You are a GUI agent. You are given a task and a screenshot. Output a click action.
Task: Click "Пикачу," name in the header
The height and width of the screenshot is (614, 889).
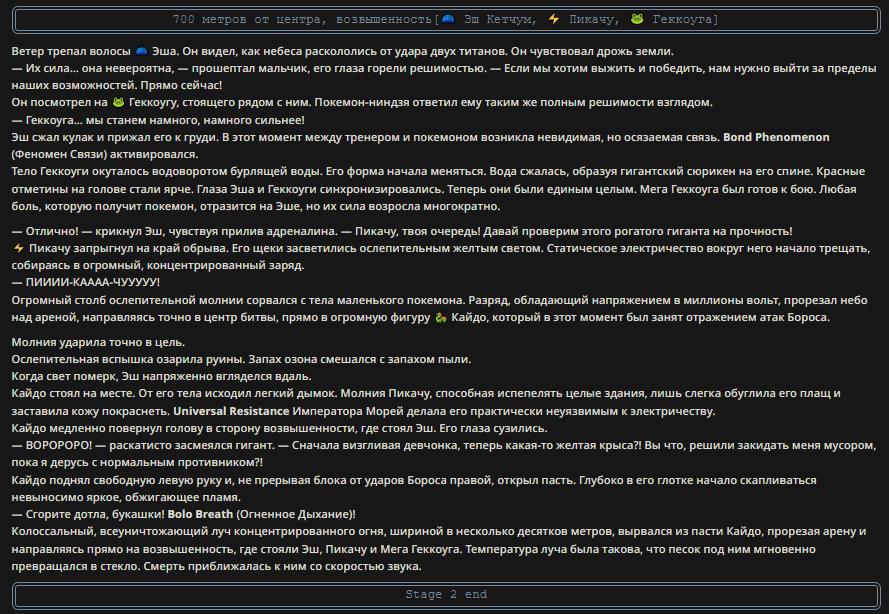[x=594, y=20]
